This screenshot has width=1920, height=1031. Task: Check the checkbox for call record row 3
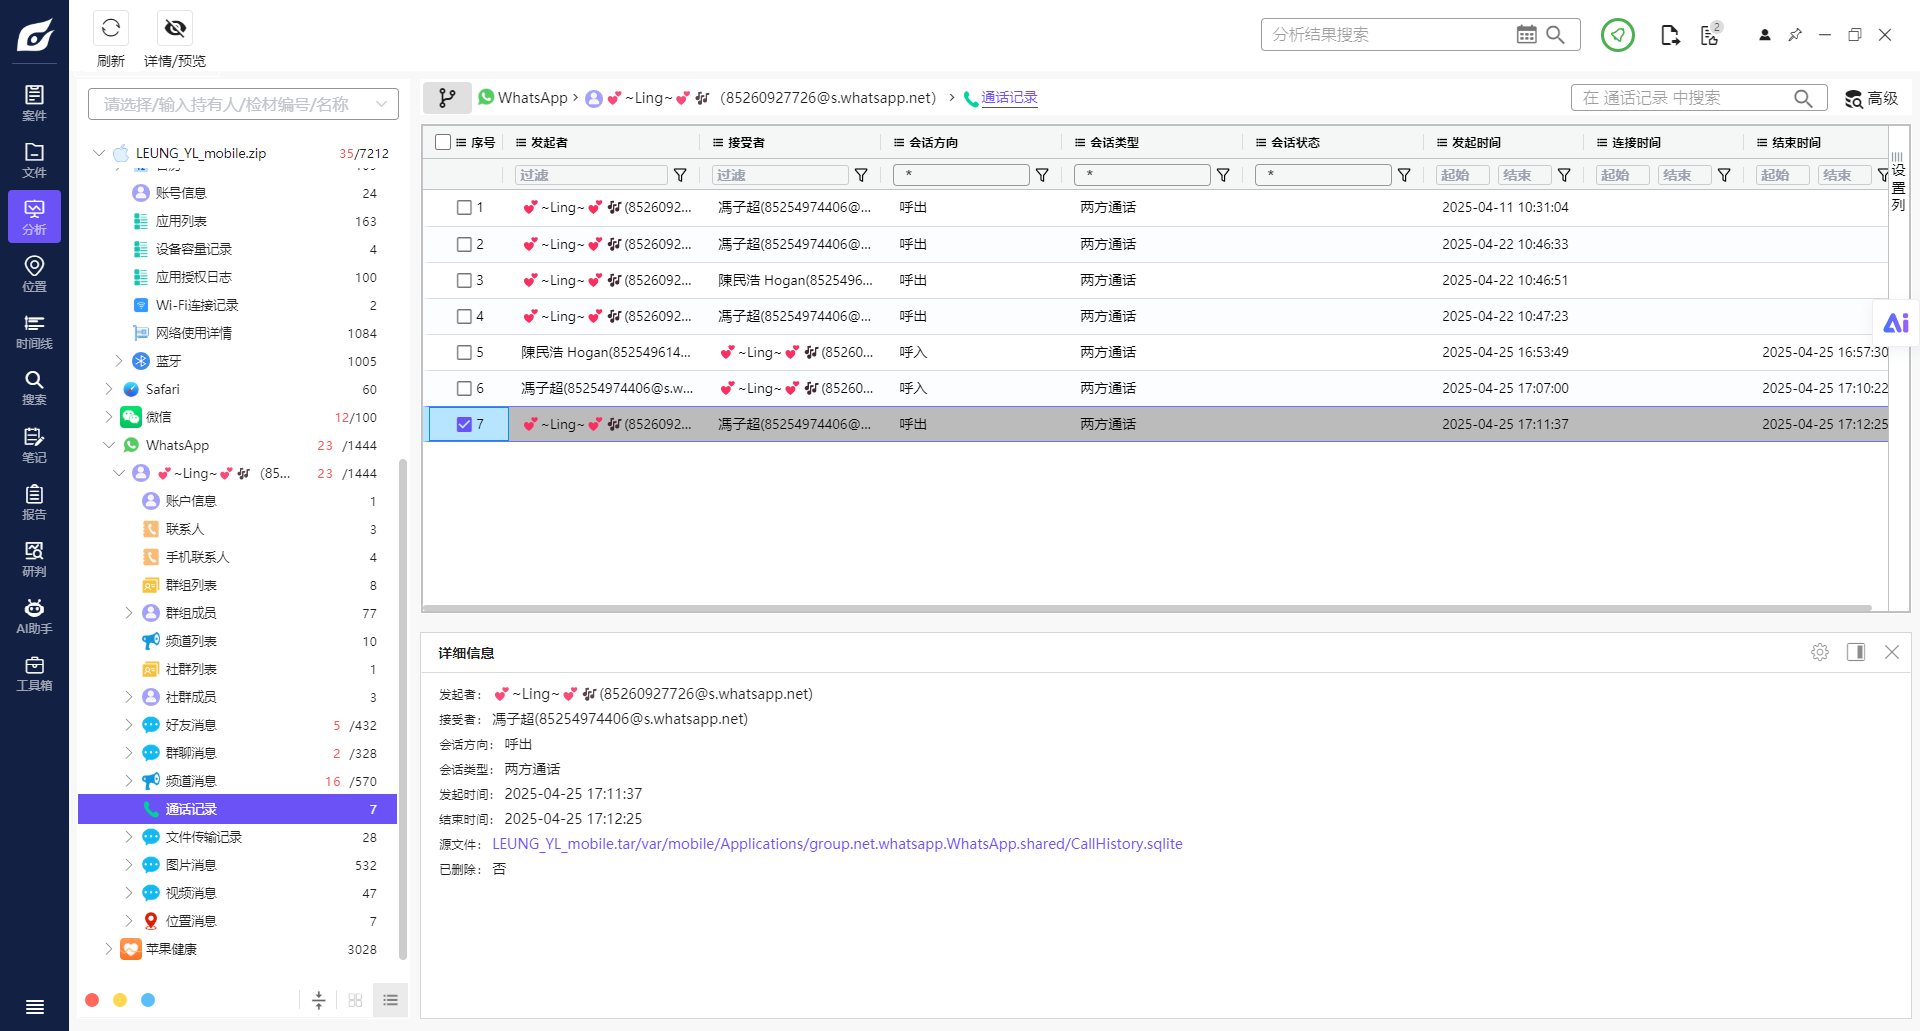pyautogui.click(x=464, y=280)
